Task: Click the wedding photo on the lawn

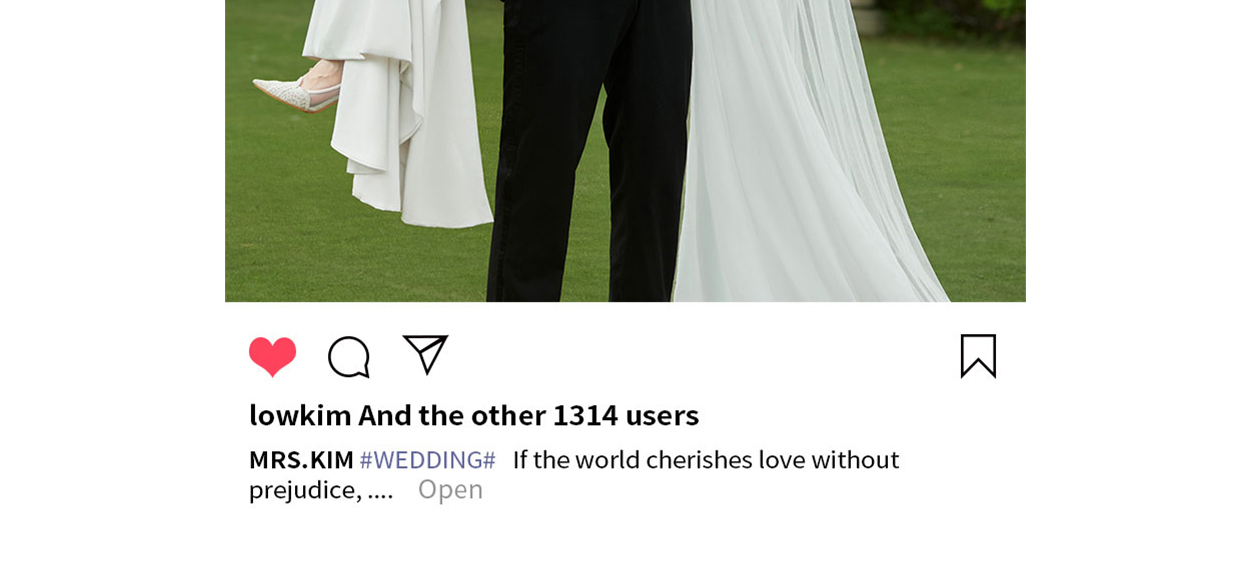Action: coord(625,150)
